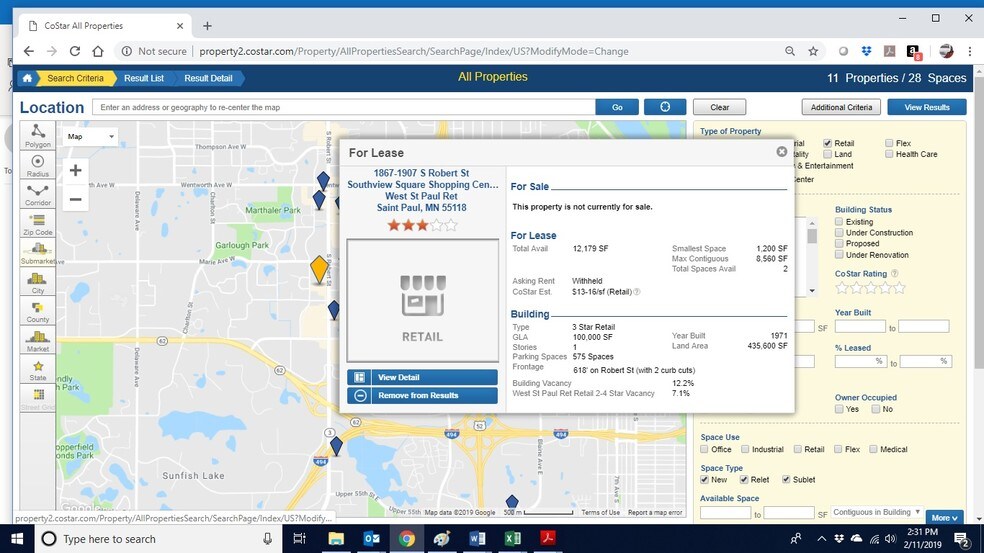Select the Polygon drawing tool
The image size is (984, 553).
click(x=37, y=136)
